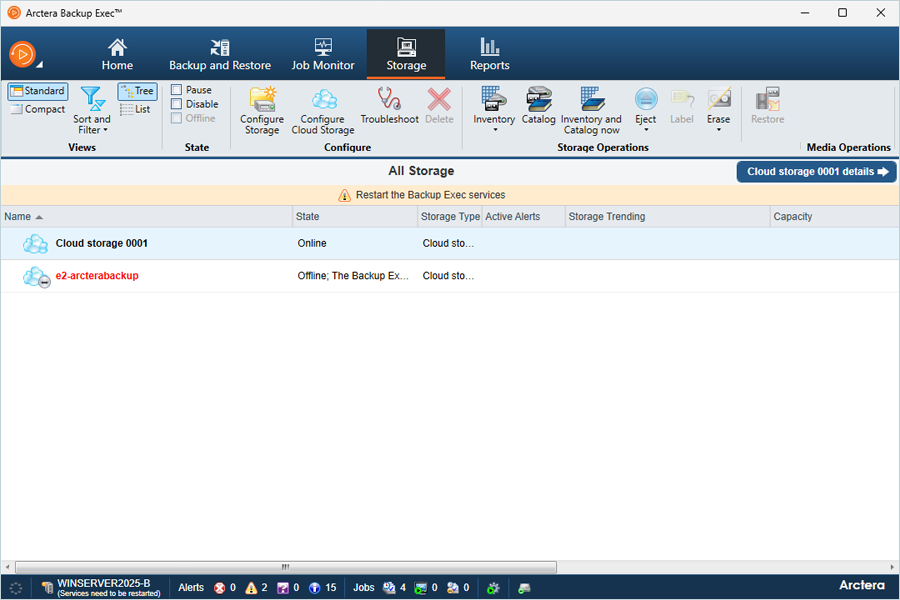Open Cloud storage 0001 details

pyautogui.click(x=816, y=172)
